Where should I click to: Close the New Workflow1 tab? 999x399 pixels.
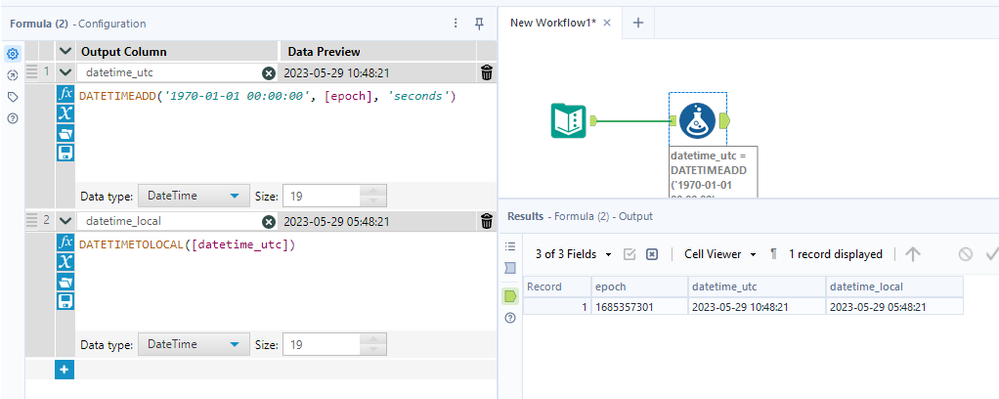(607, 23)
